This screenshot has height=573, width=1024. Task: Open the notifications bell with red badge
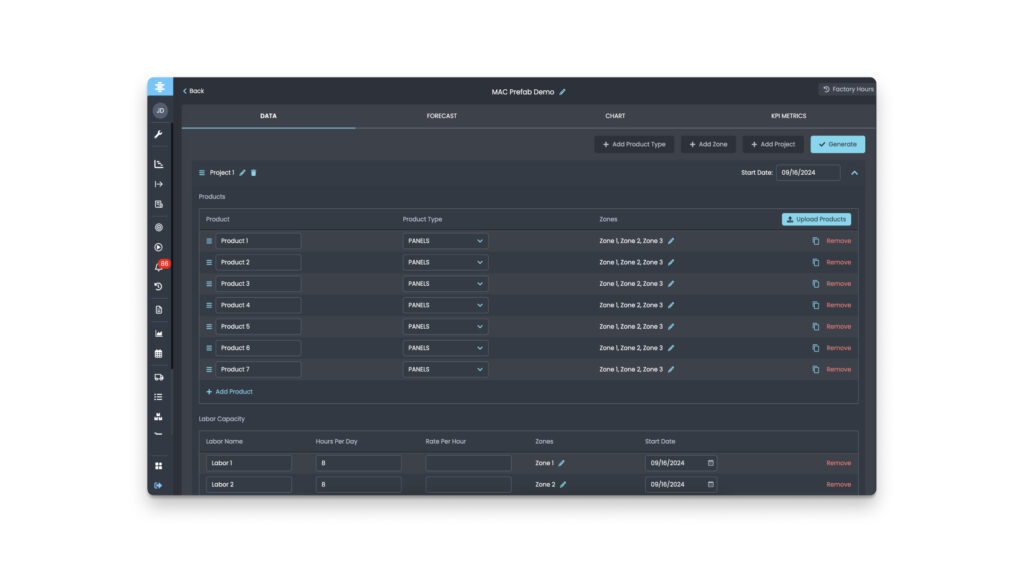click(160, 266)
